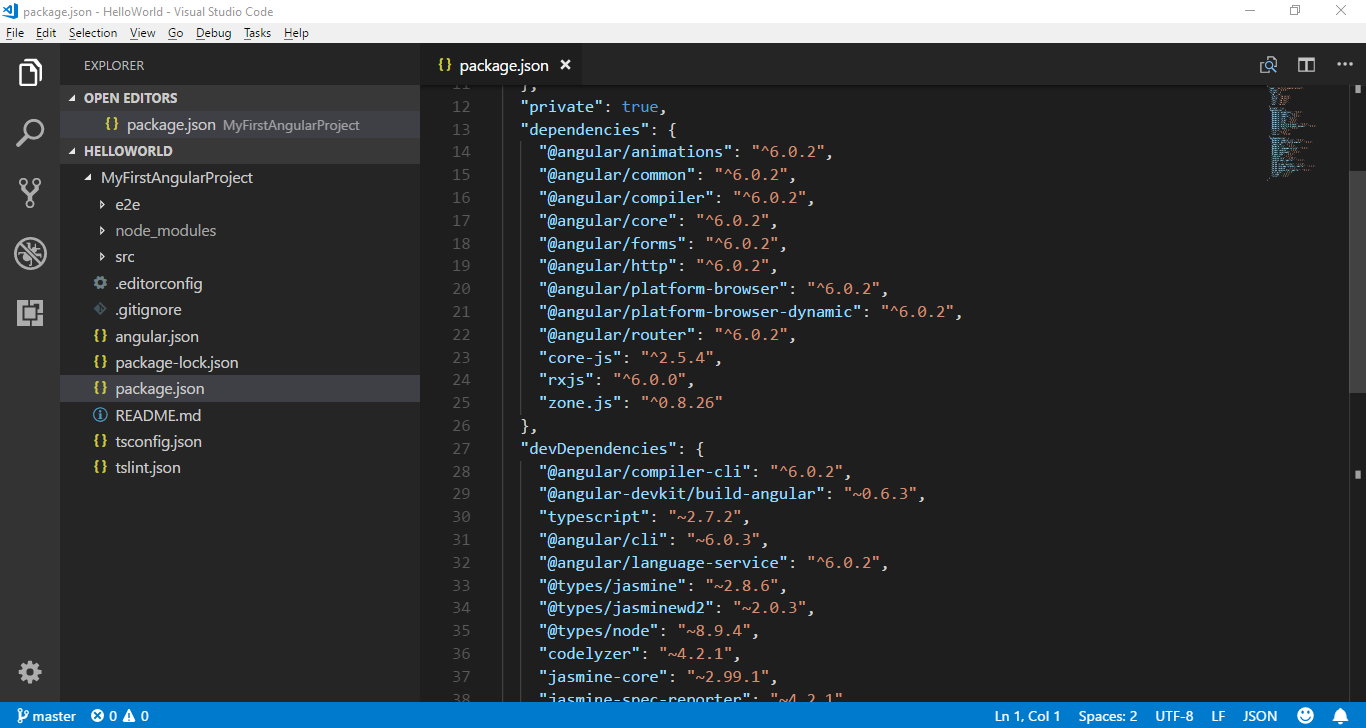Collapse the Open Editors section
The width and height of the screenshot is (1366, 728).
click(240, 98)
